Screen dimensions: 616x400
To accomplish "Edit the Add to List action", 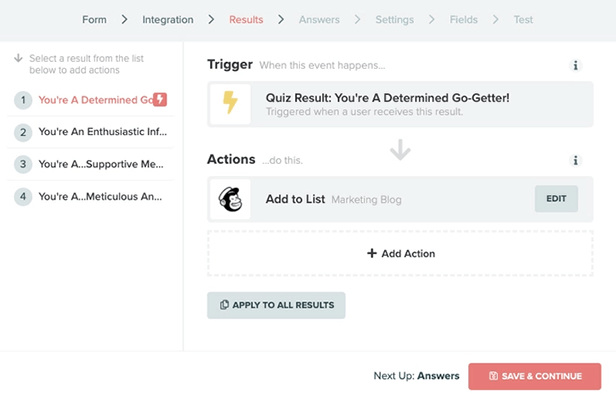I will point(556,199).
